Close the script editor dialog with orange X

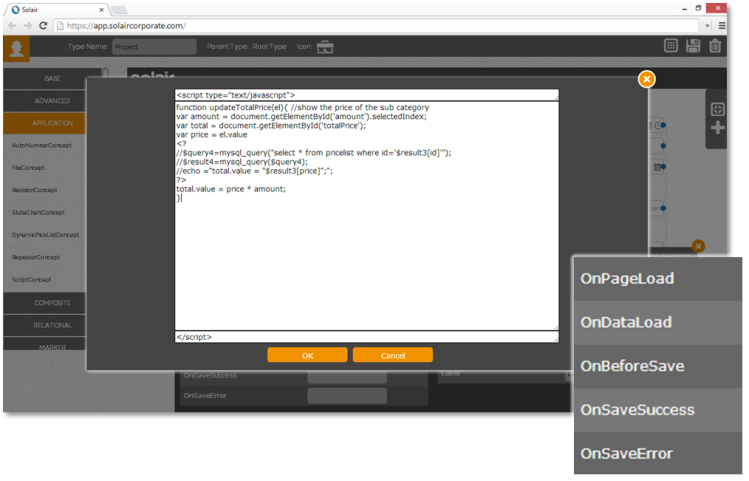[646, 79]
